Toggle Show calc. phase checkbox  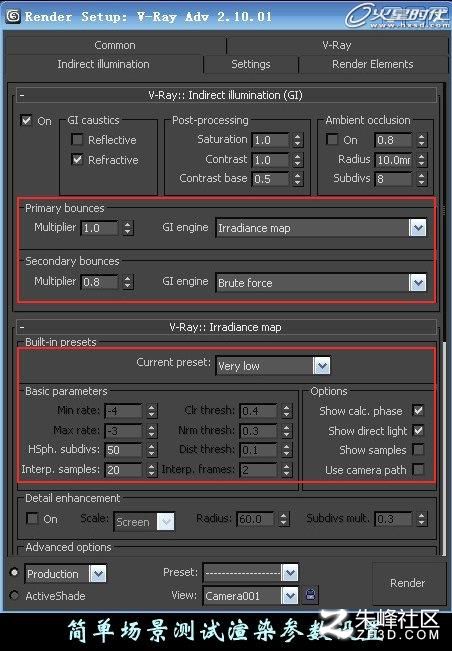[418, 411]
